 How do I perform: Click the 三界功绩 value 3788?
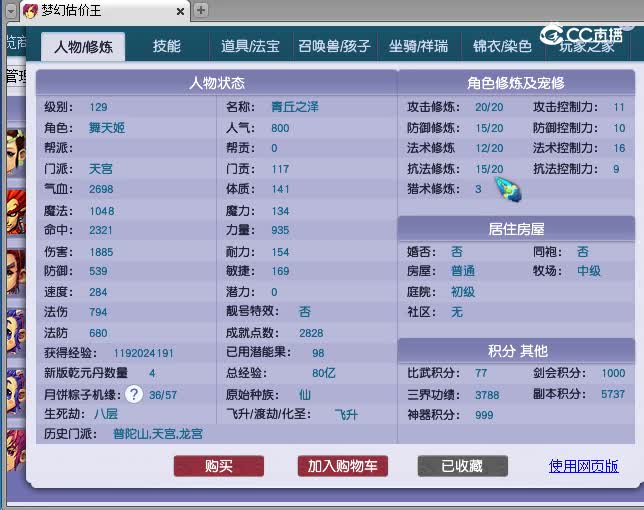487,395
